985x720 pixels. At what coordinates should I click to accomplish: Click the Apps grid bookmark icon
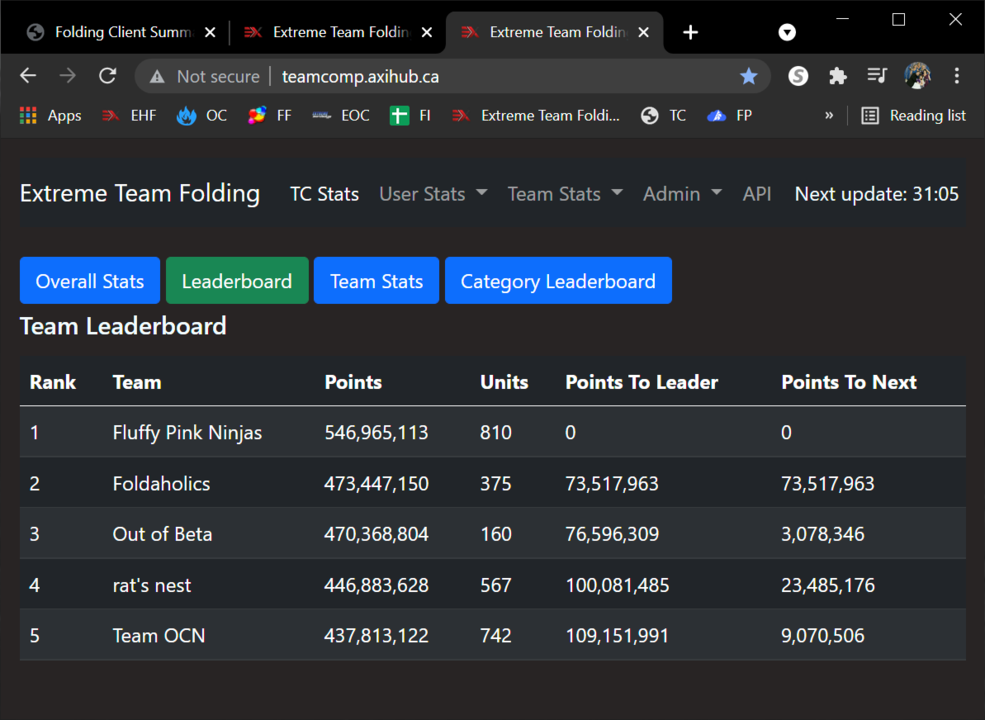tap(28, 116)
